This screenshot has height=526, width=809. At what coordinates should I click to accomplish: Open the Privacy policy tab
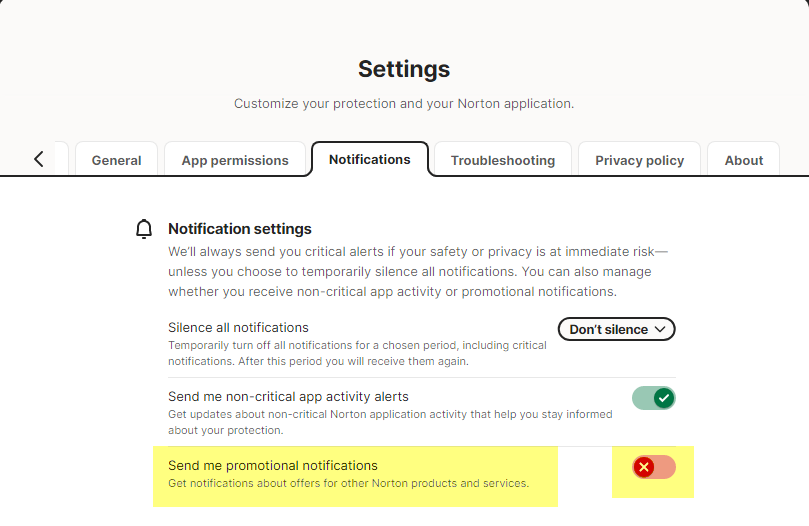coord(640,160)
